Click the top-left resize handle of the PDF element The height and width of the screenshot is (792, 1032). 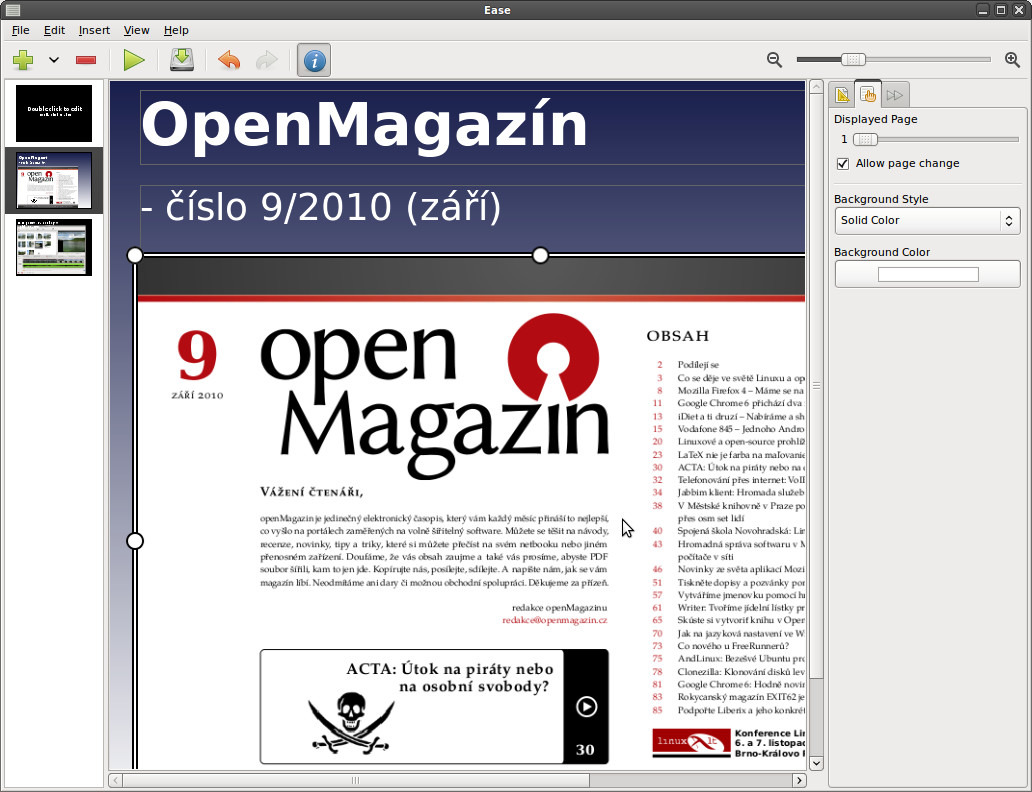tap(135, 255)
